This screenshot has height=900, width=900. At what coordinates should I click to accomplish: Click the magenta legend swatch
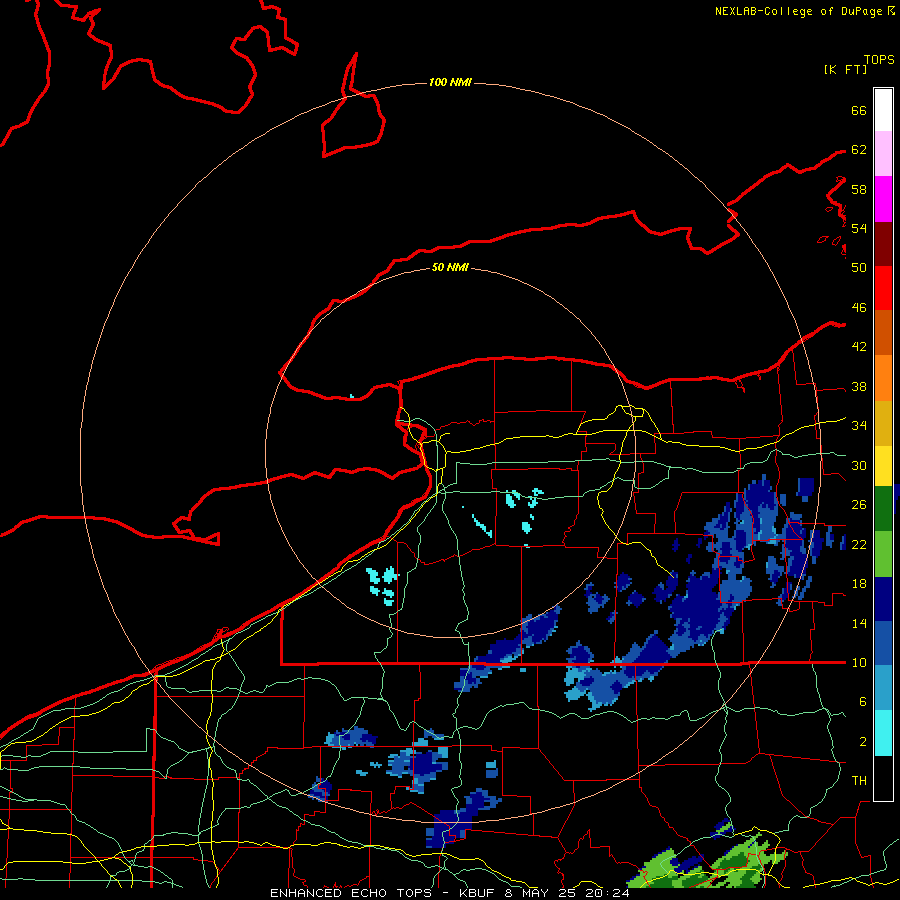[x=883, y=199]
